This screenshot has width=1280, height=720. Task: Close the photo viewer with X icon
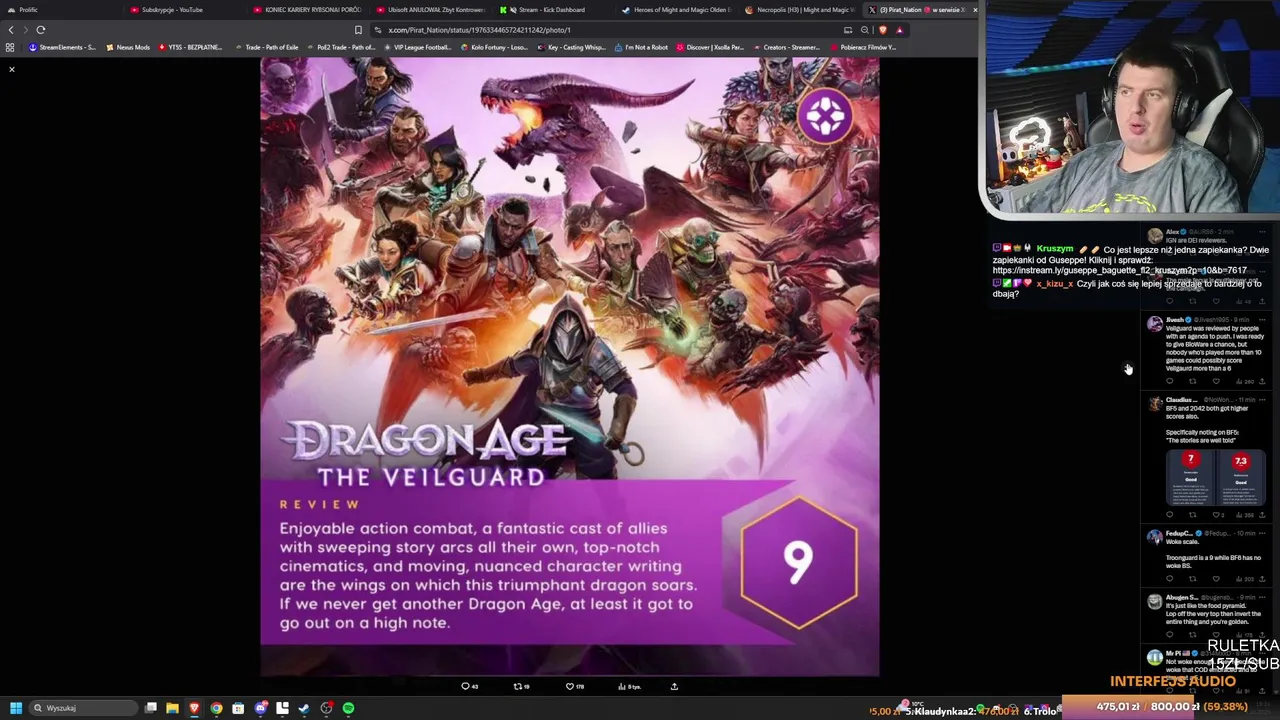(12, 69)
